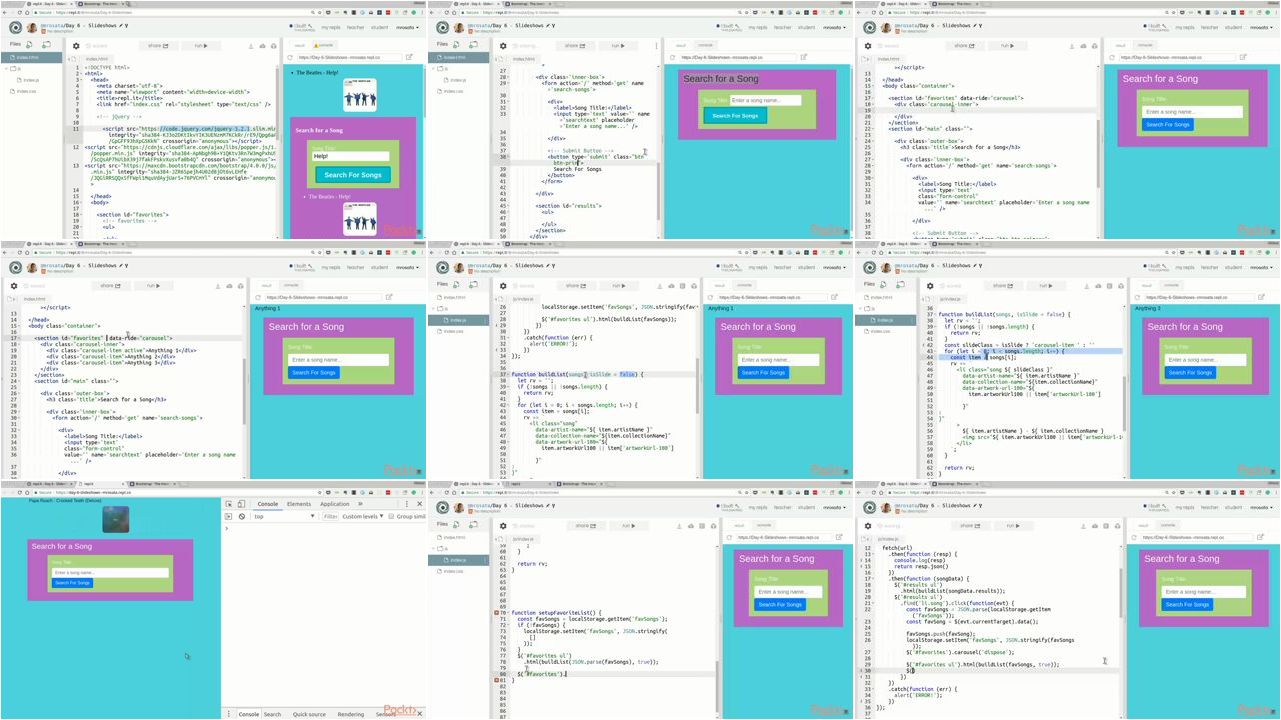1281x720 pixels.
Task: Open index.html in Beatles Help! frame files
Action: point(33,58)
